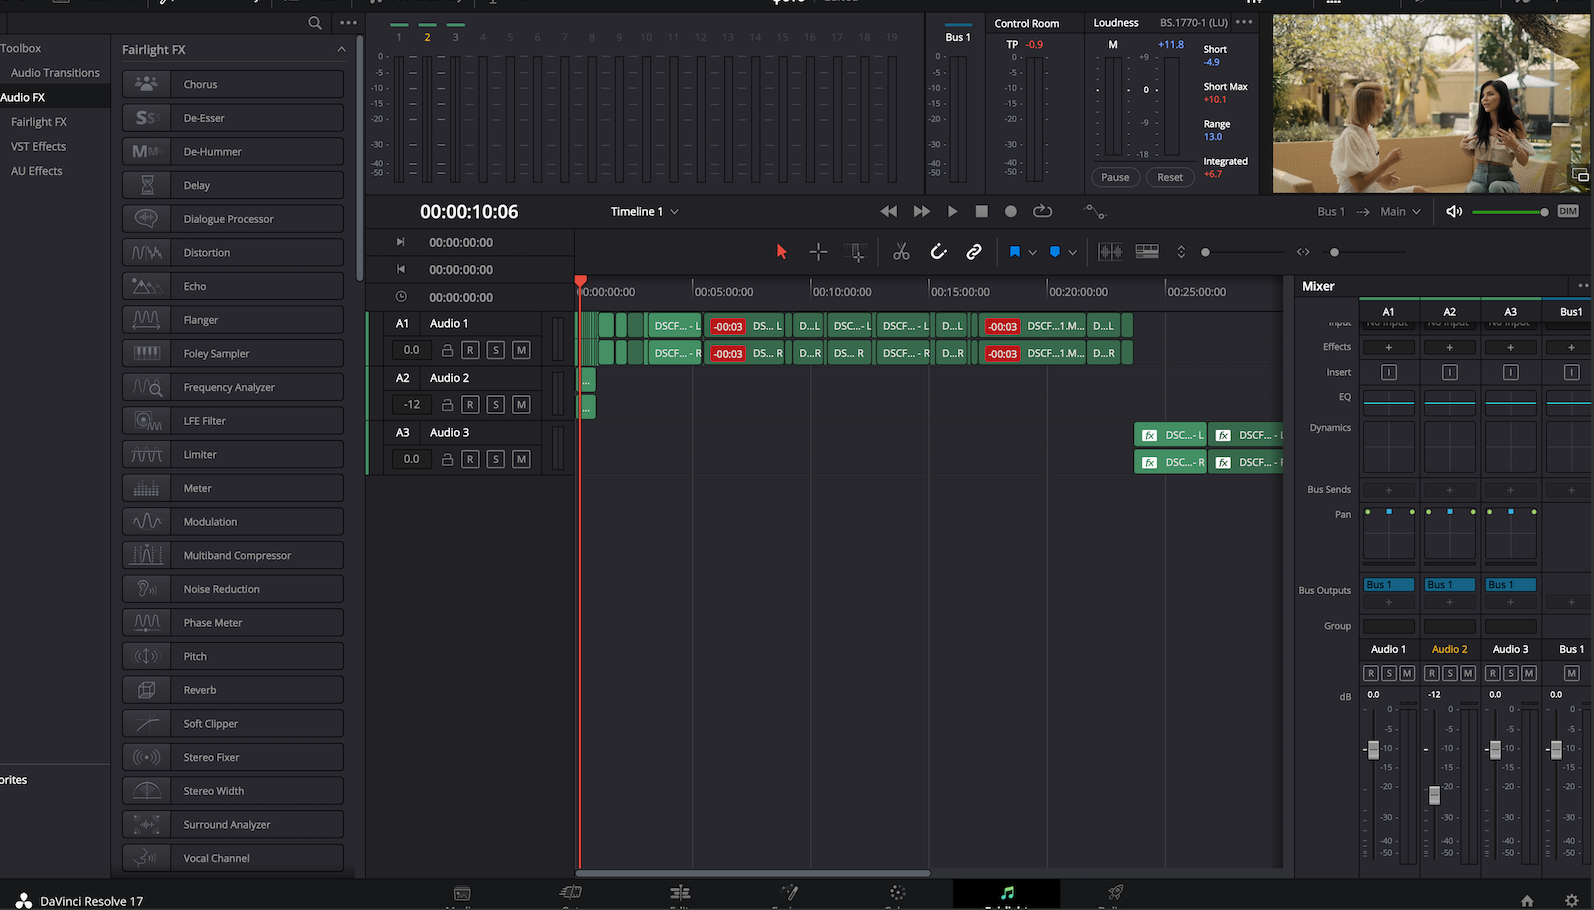Open A1 bus output Bus 1 selector
The image size is (1594, 910).
click(x=1389, y=585)
